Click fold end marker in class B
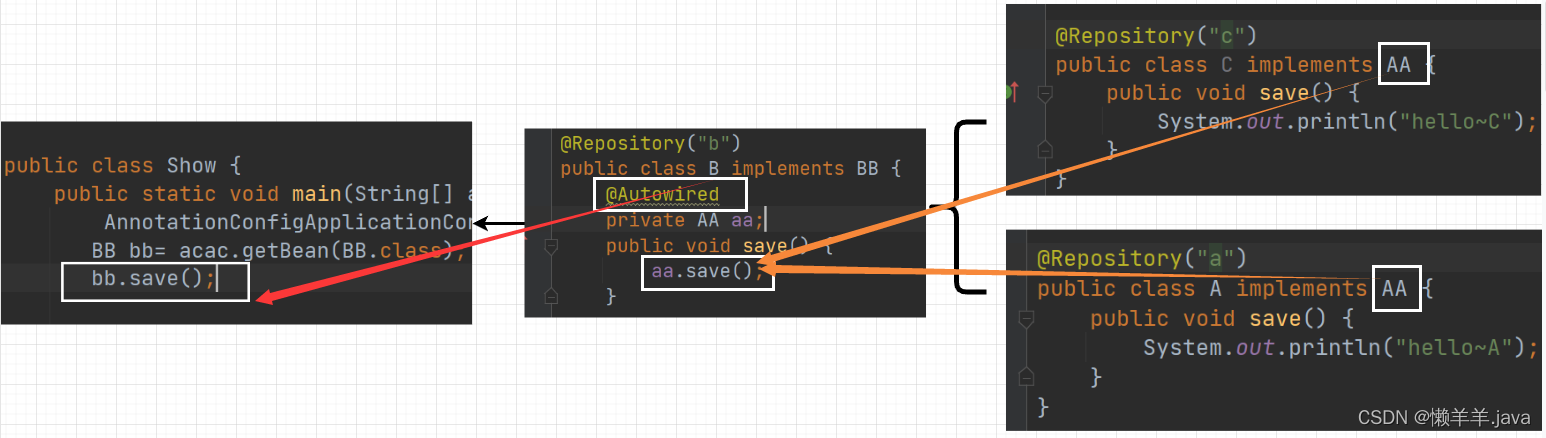The height and width of the screenshot is (438, 1546). click(549, 295)
